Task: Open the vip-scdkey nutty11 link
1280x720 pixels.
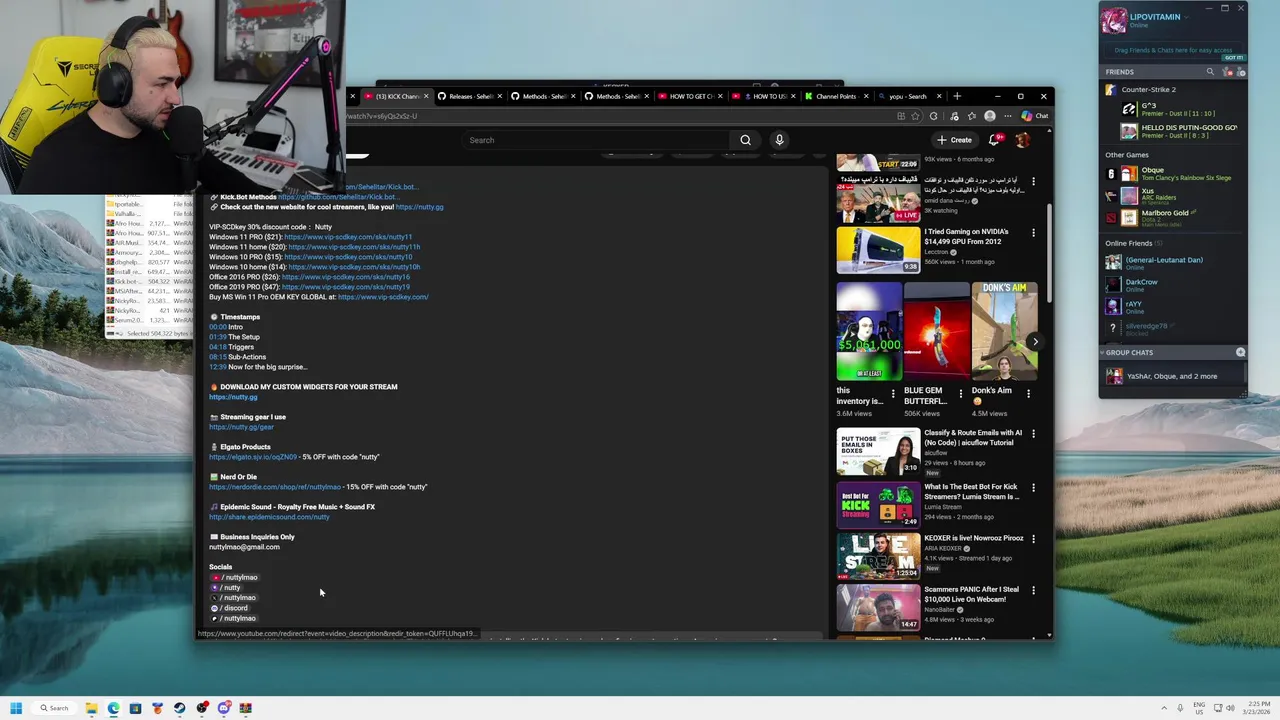Action: (348, 237)
